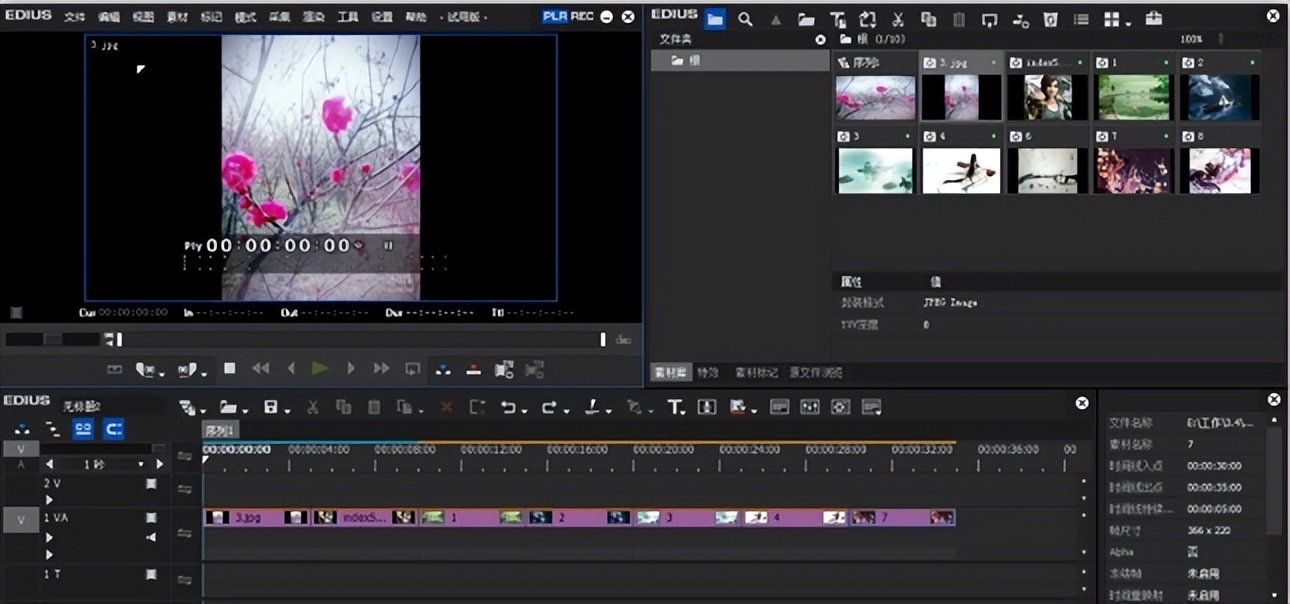Click the Create Title icon in the timeline toolbar
The height and width of the screenshot is (604, 1290).
[676, 407]
